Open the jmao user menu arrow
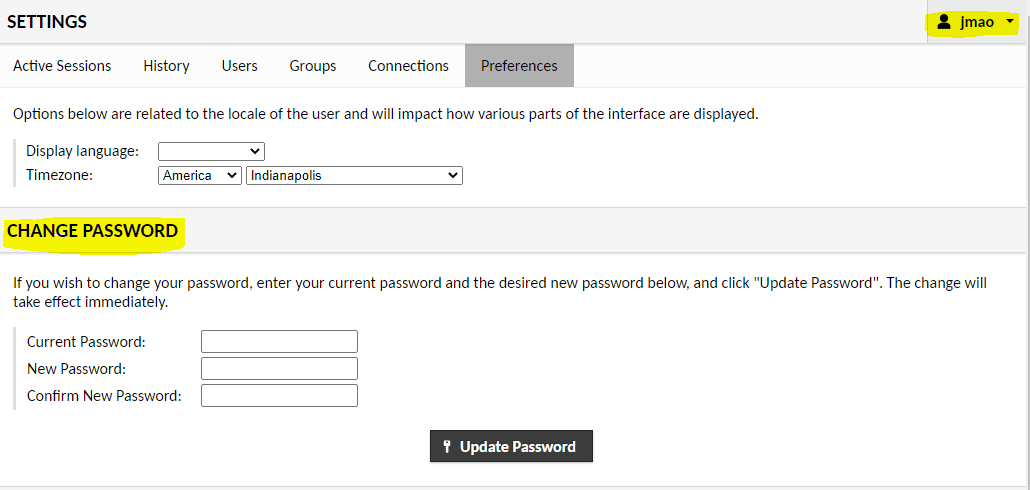Viewport: 1030px width, 490px height. coord(1010,22)
